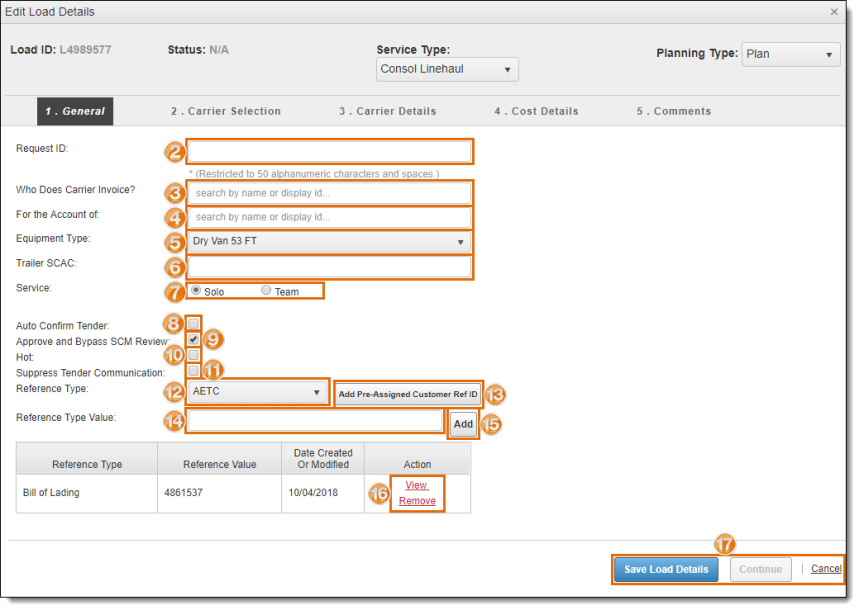
Task: Click Add Pre-Assigned Customer Ref ID button
Action: 408,394
